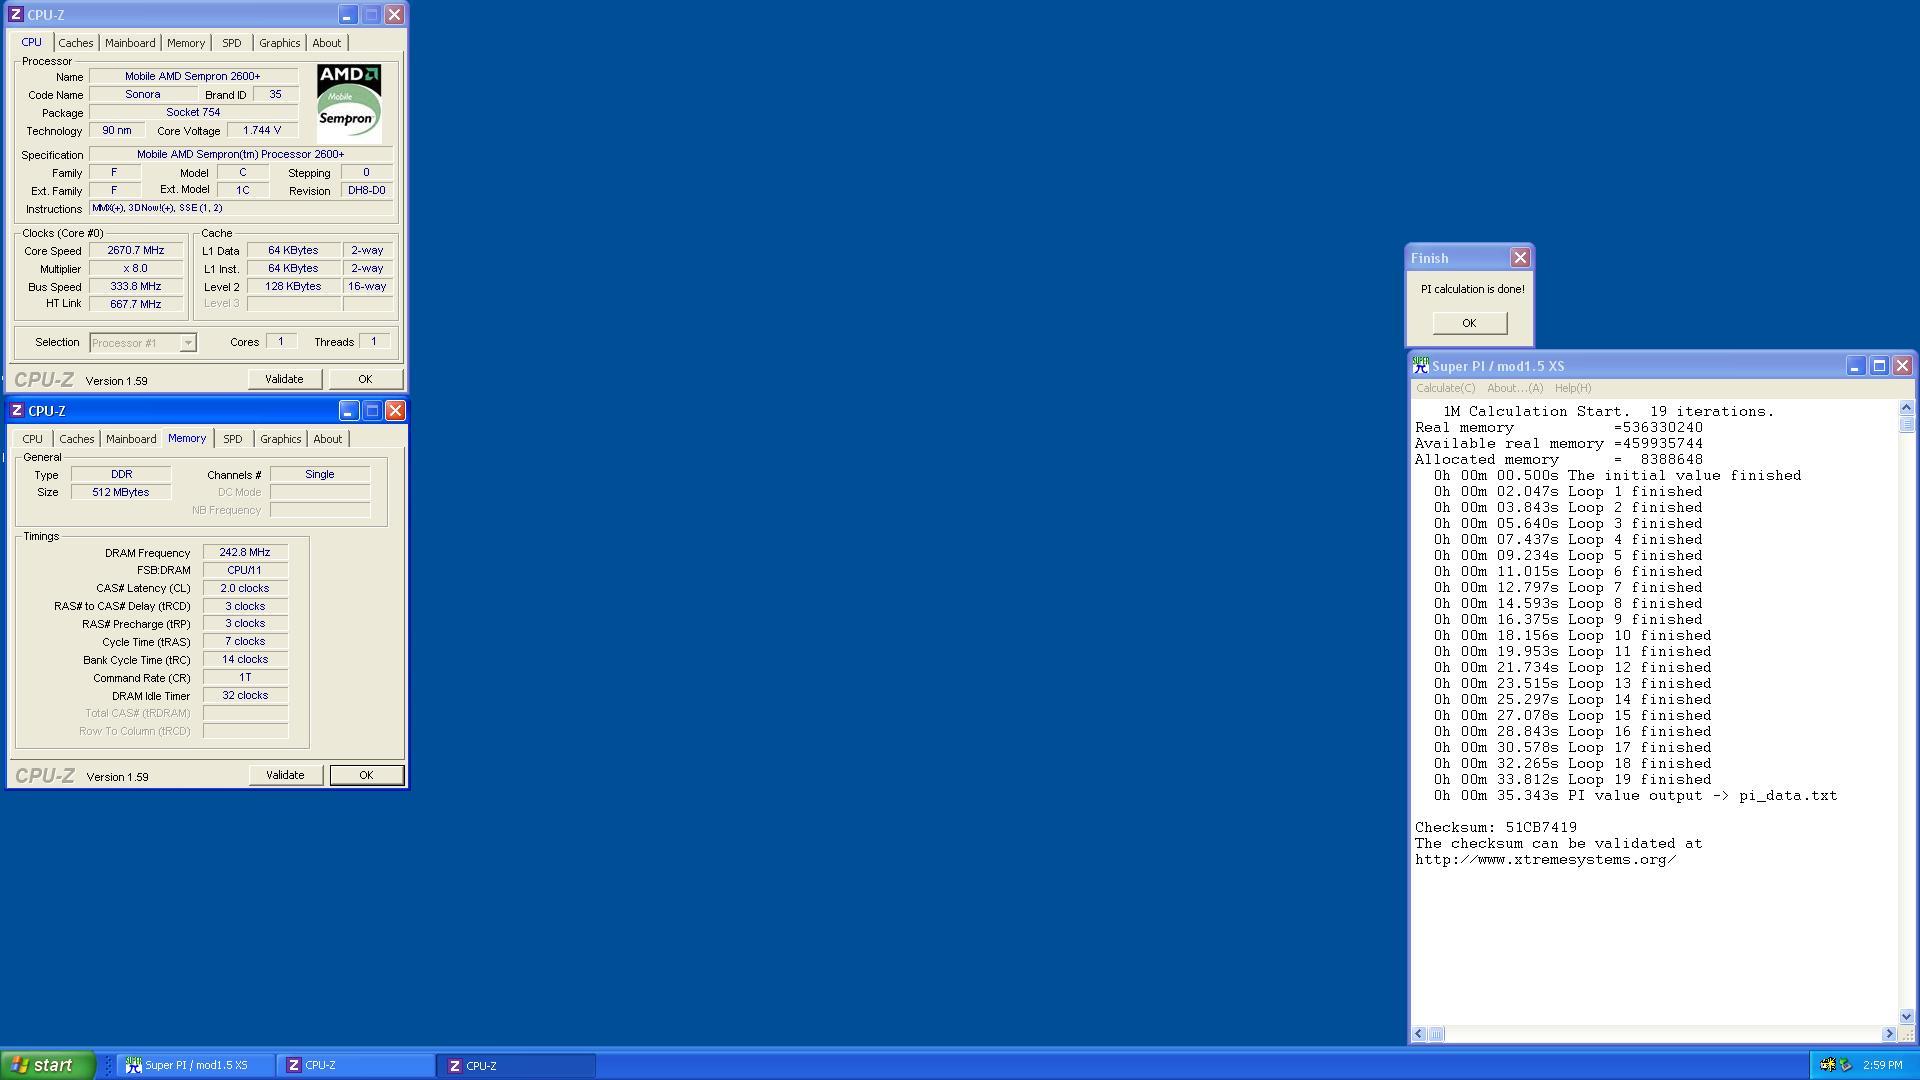Open Memory tab in top CPU-Z window
This screenshot has width=1920, height=1080.
[185, 43]
